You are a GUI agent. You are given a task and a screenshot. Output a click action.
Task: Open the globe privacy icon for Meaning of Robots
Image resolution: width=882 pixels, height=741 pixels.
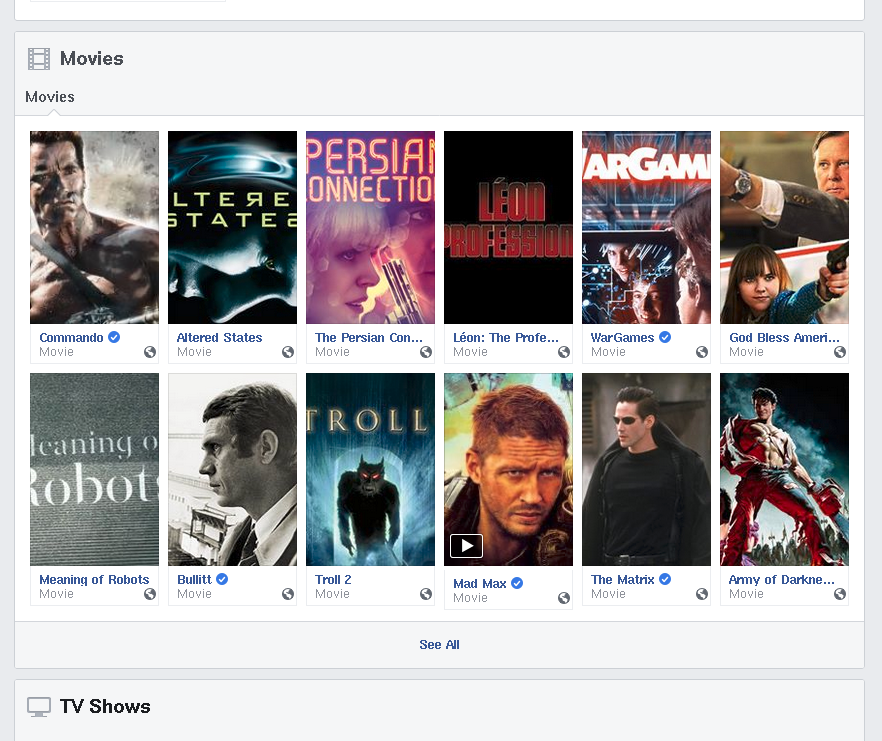150,594
